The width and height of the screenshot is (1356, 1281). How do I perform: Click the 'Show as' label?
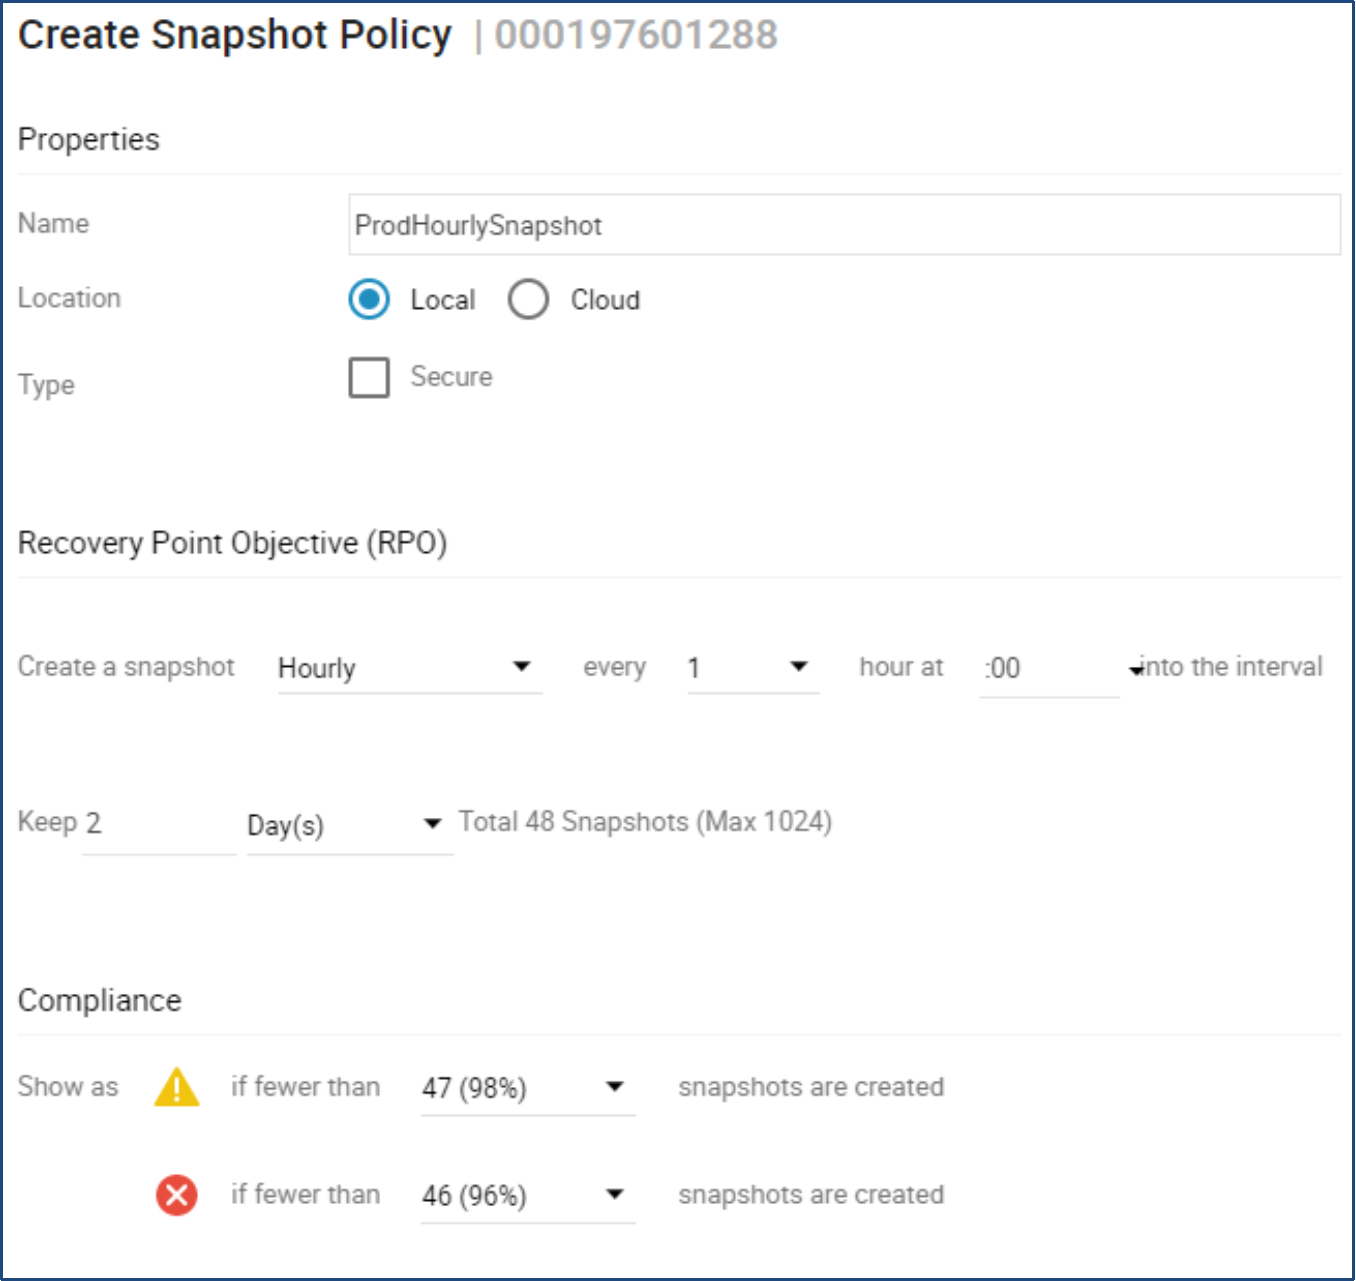68,1087
